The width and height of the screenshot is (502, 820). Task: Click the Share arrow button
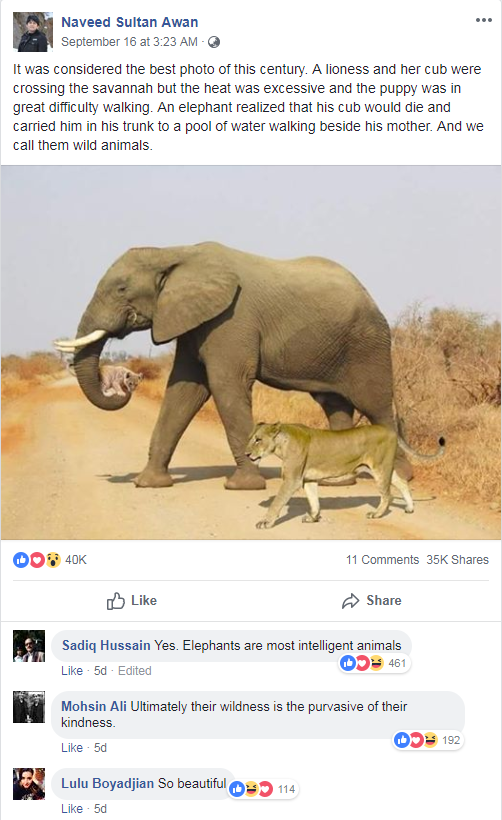[x=372, y=601]
